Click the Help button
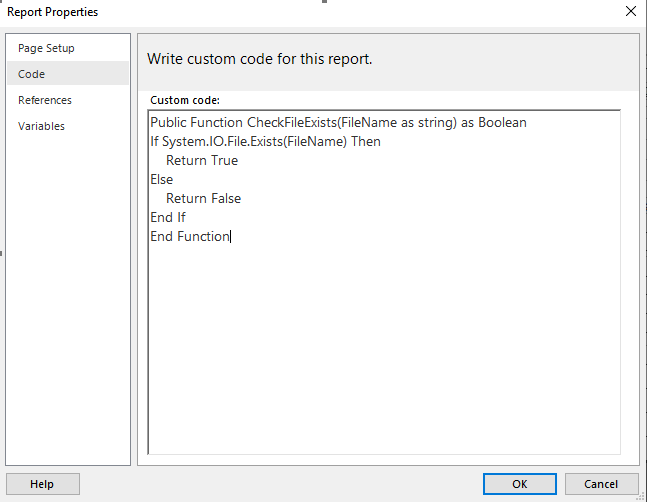The height and width of the screenshot is (502, 647). pyautogui.click(x=43, y=484)
